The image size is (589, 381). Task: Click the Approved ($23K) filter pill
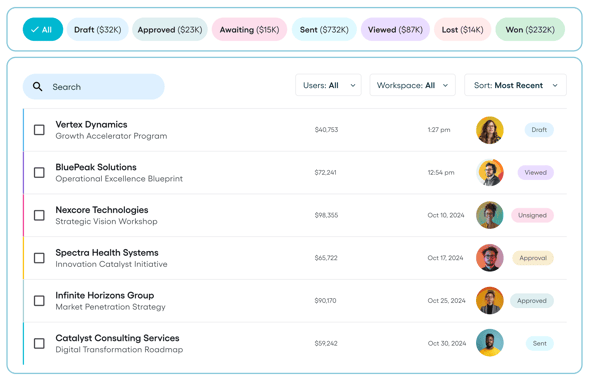click(x=170, y=29)
